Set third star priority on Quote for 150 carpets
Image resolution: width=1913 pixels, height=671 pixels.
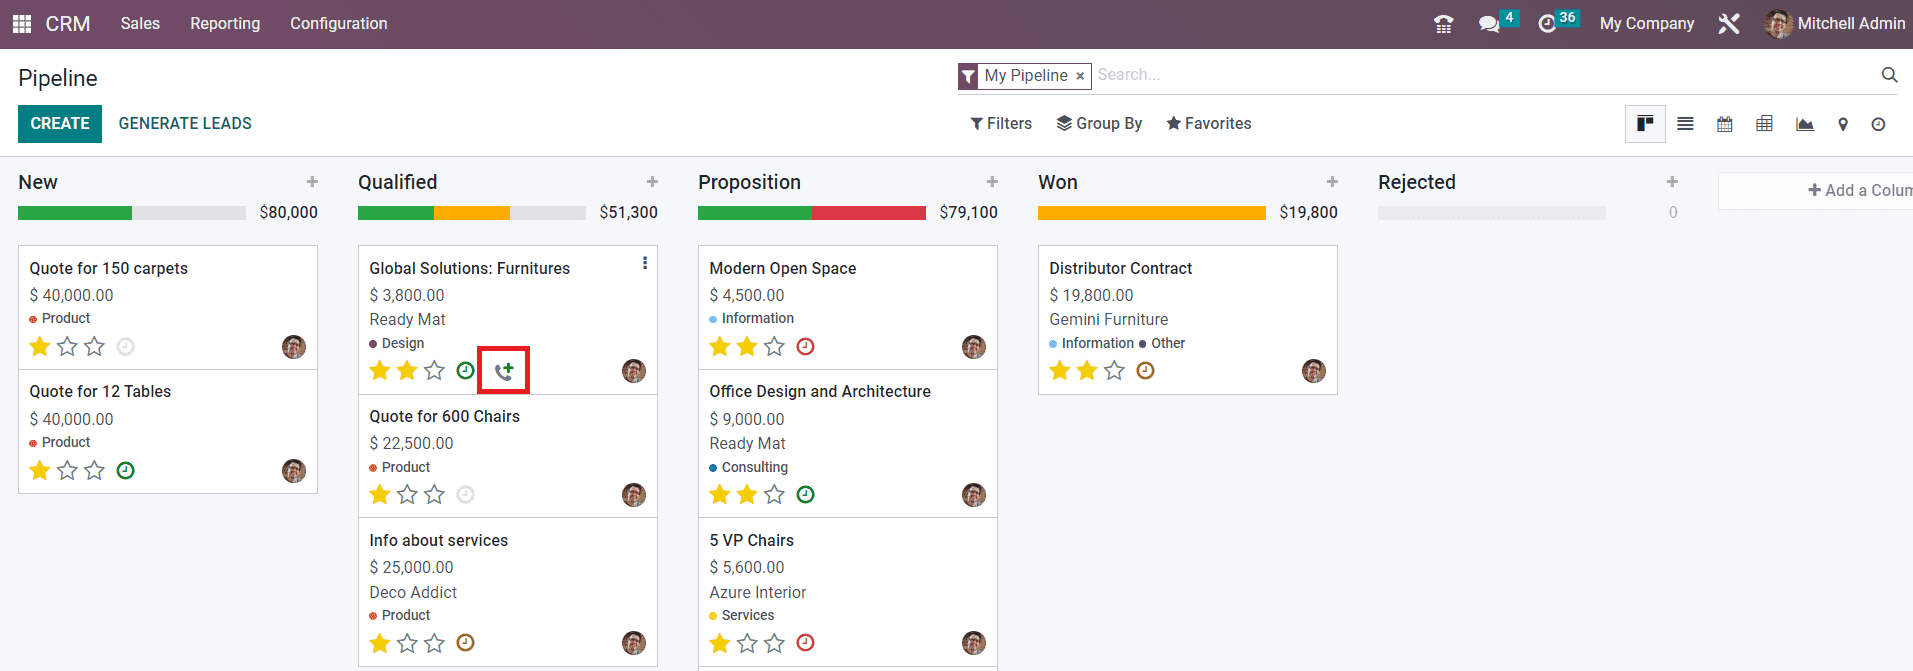pos(94,347)
